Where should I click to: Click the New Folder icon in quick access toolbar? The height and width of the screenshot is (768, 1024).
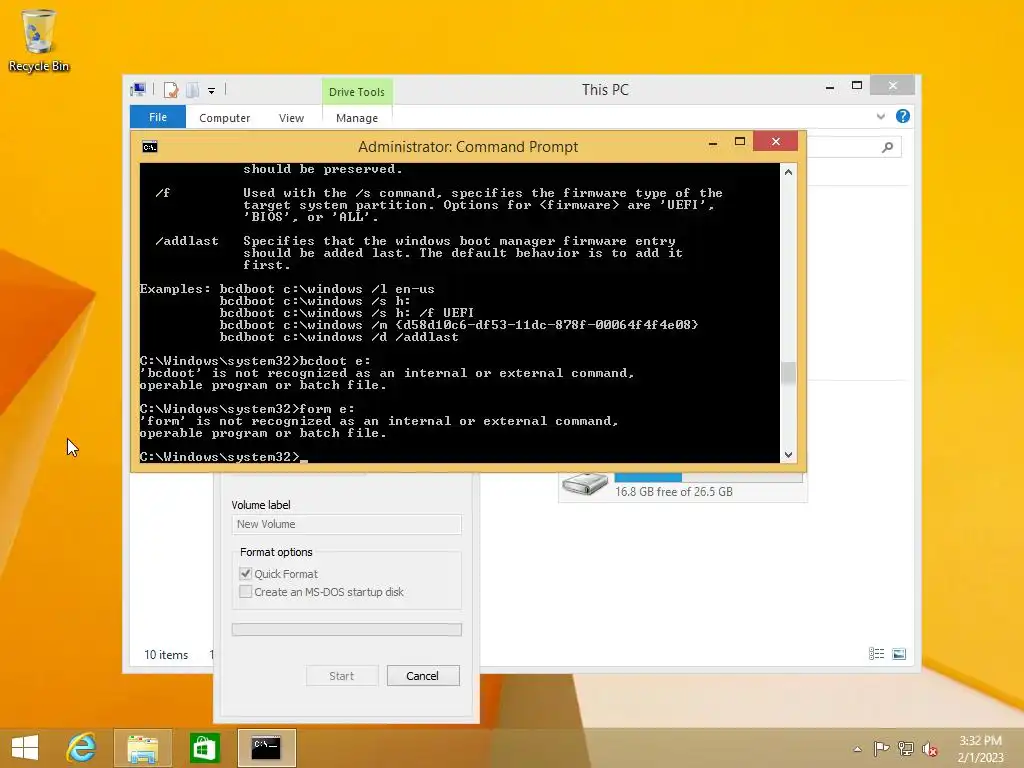192,90
